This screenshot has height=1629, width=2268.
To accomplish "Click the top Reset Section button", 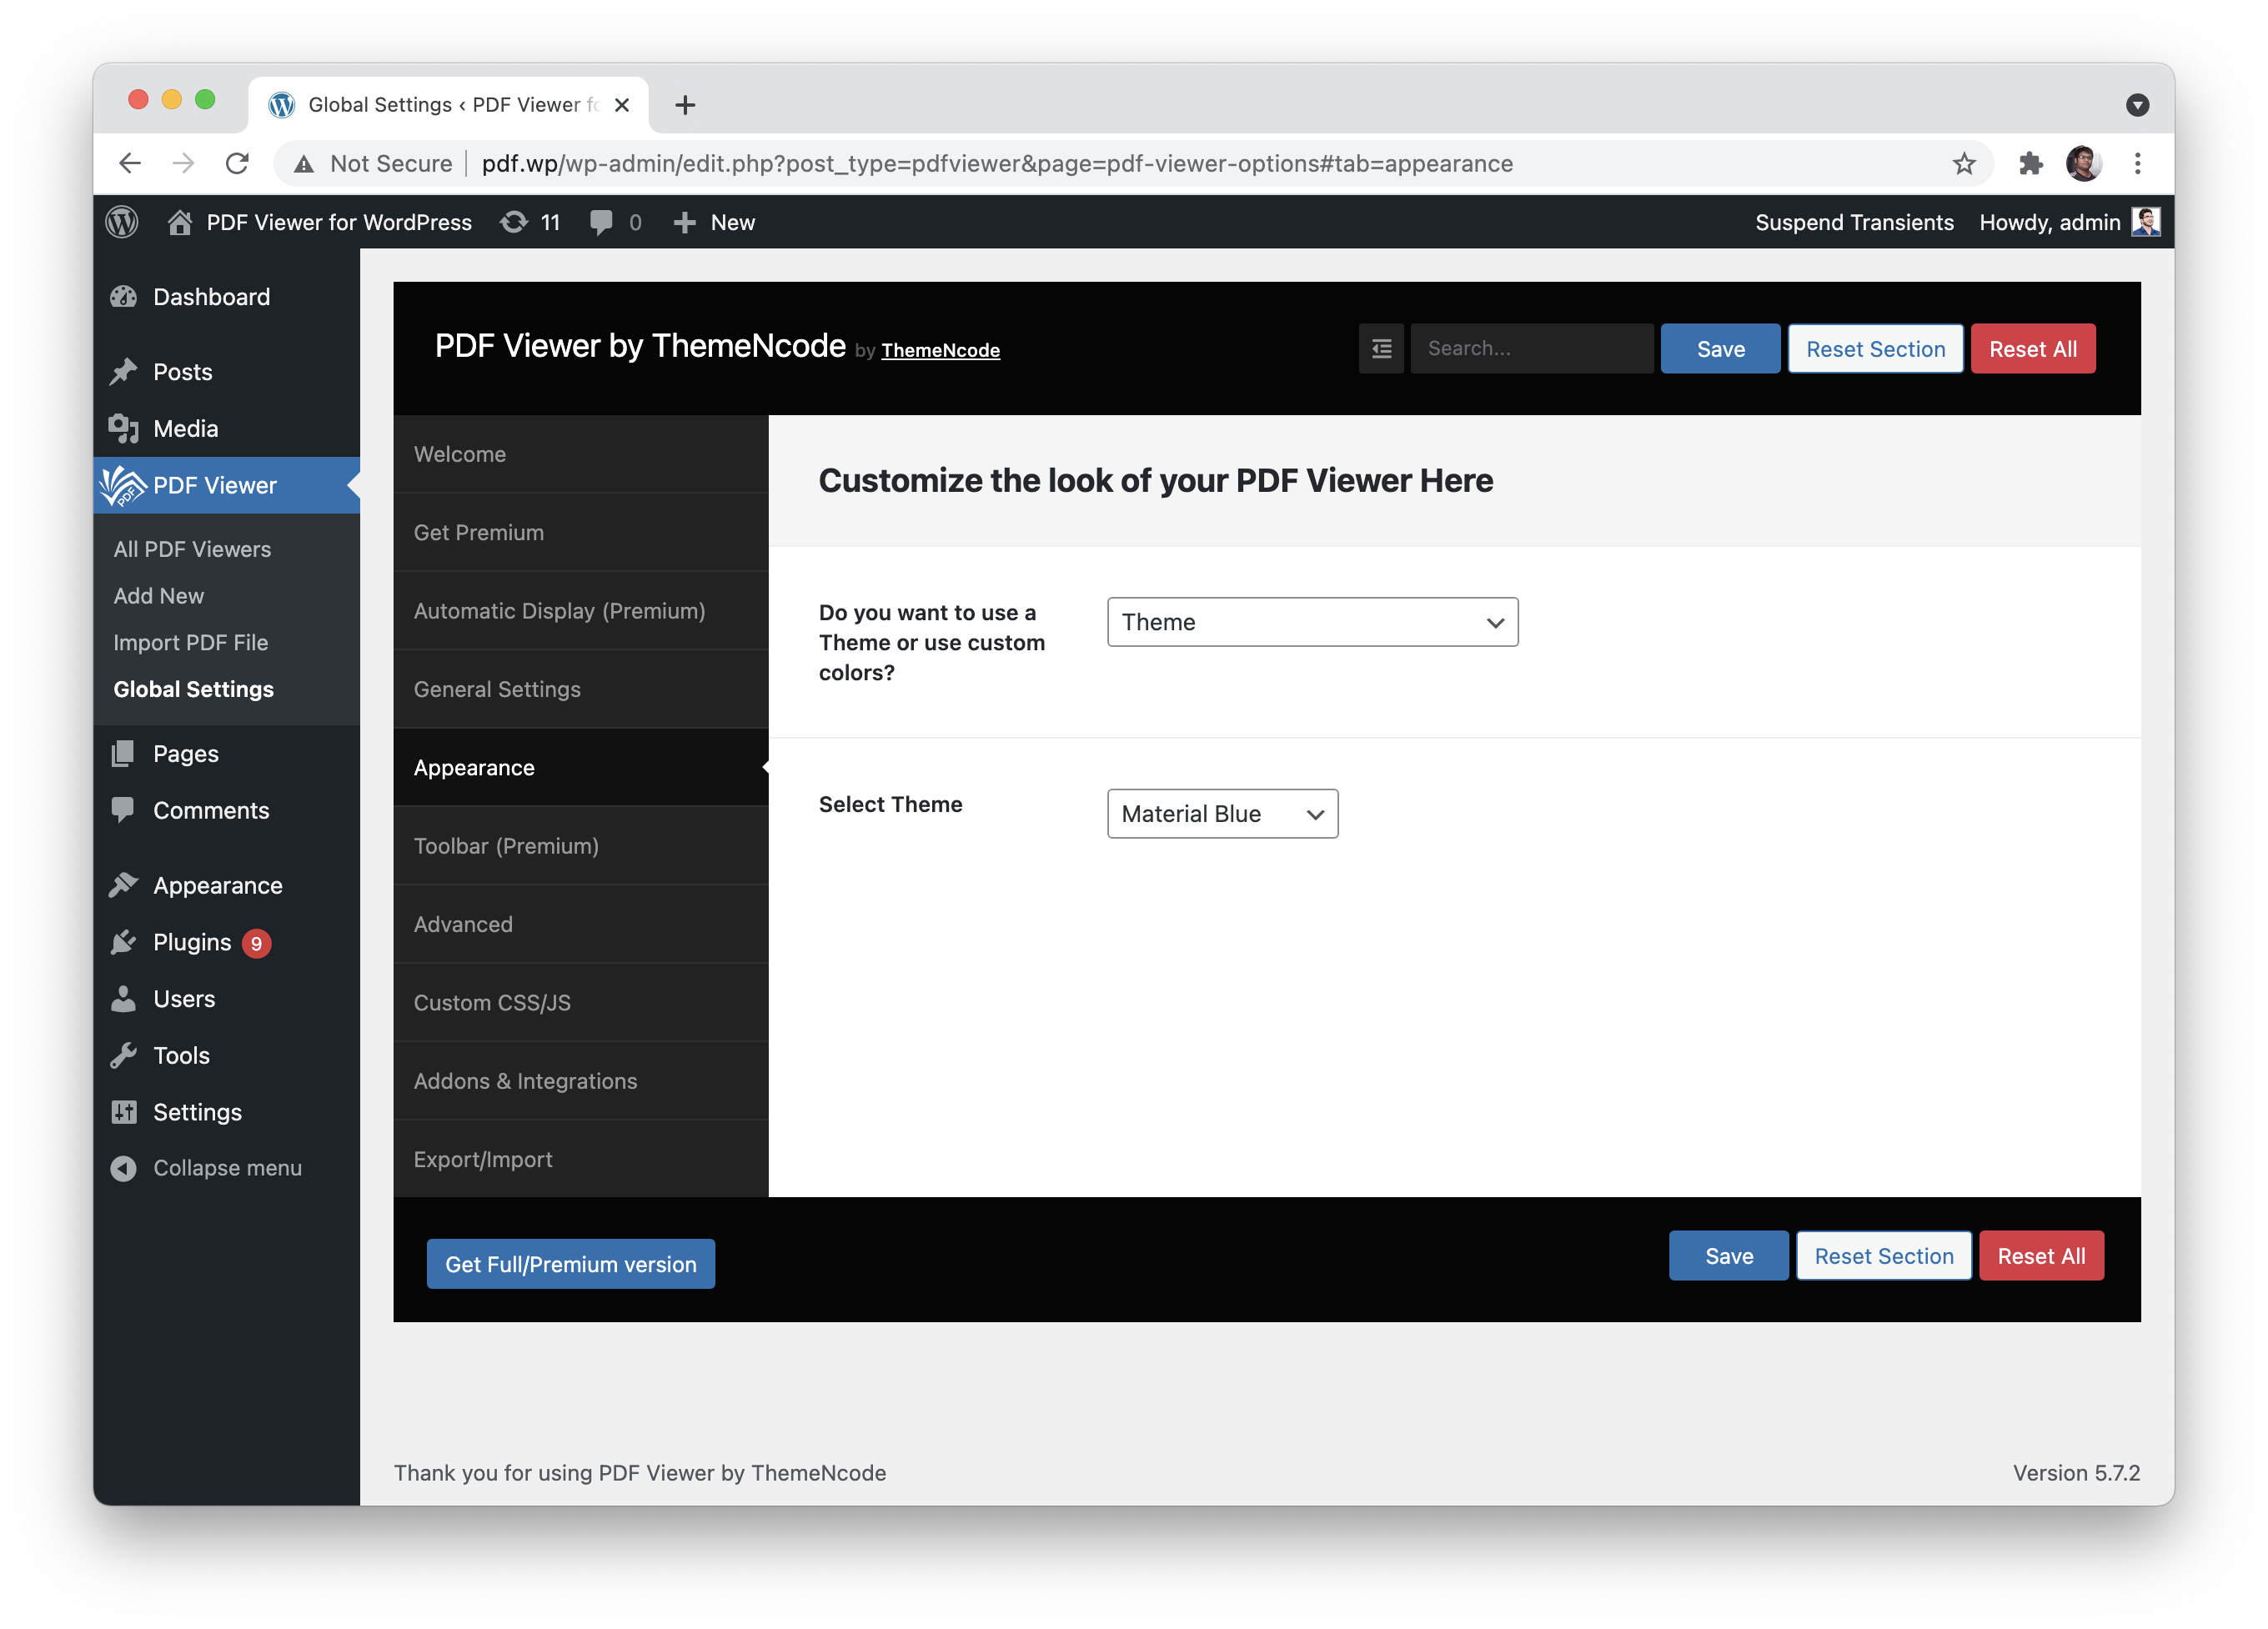I will (x=1875, y=349).
